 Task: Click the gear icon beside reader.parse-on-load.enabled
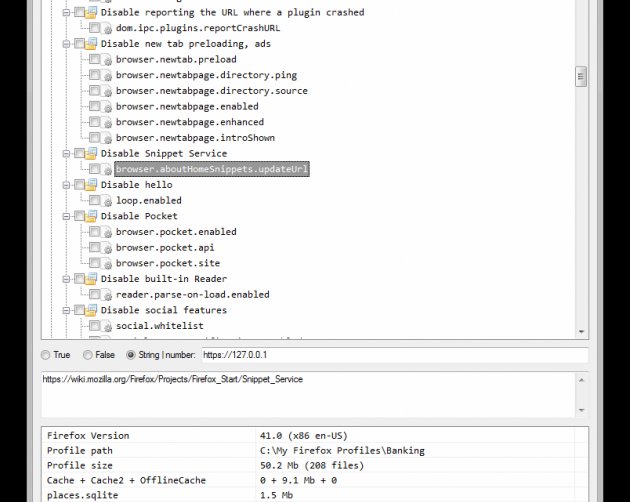point(107,295)
